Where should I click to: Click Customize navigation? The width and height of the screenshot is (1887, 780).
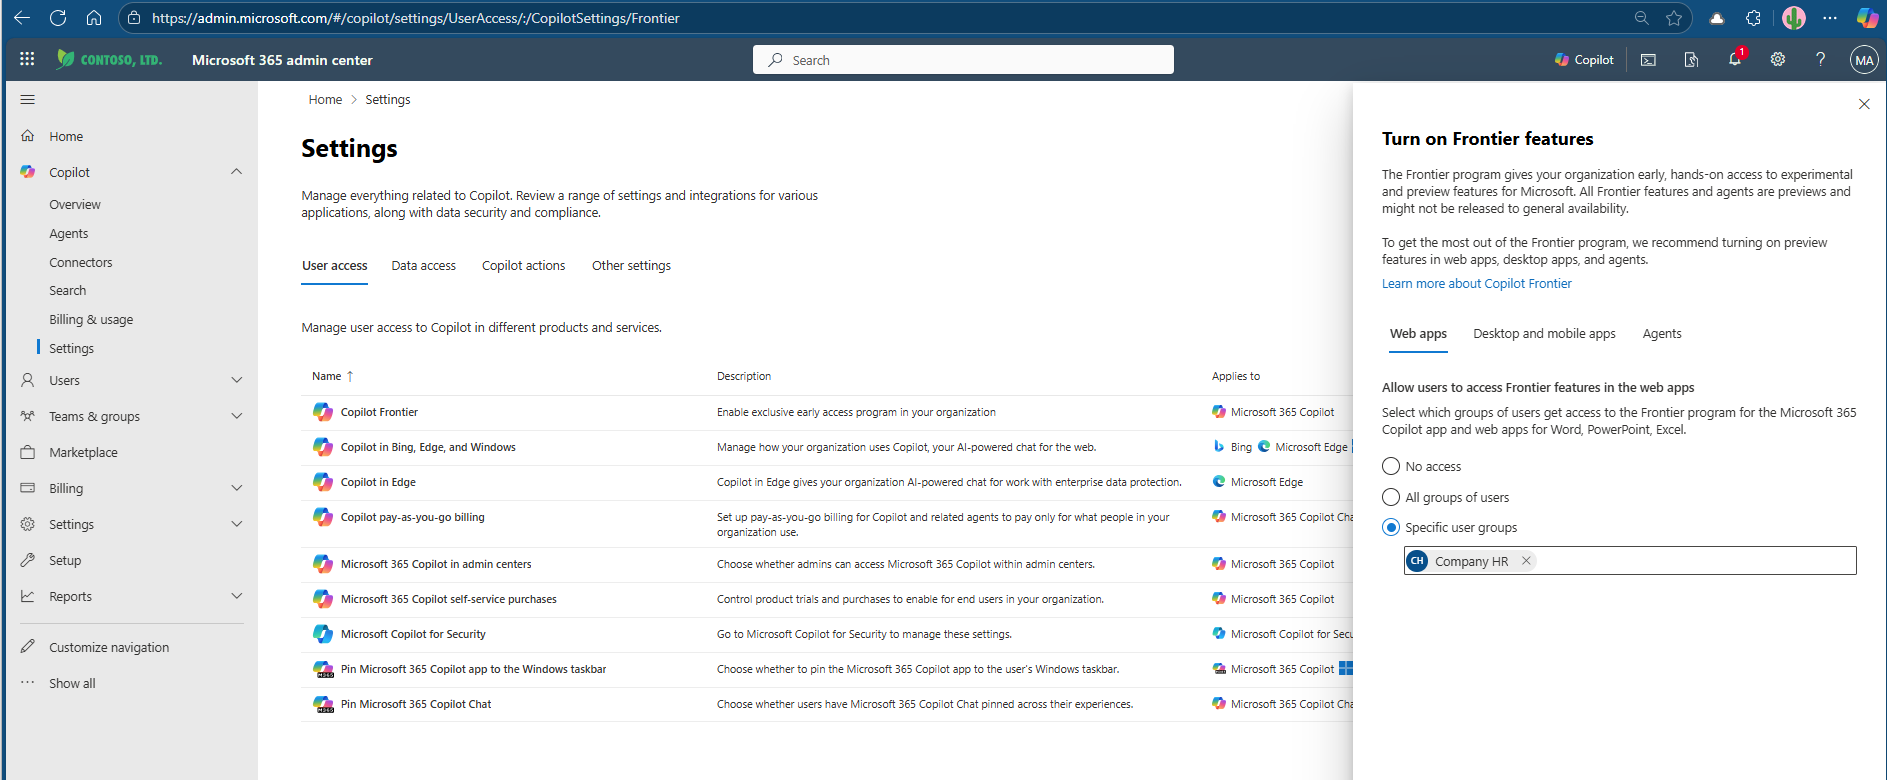tap(109, 647)
